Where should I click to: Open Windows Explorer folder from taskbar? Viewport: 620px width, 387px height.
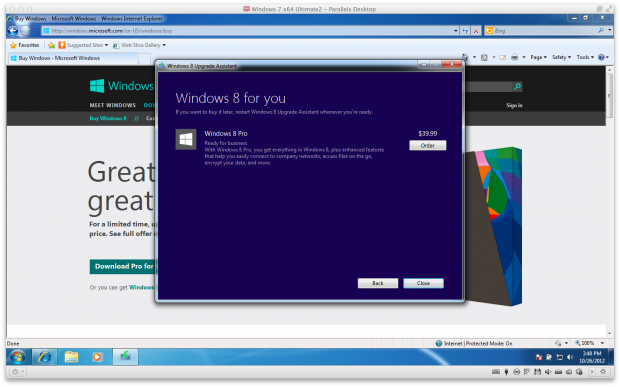coord(72,357)
